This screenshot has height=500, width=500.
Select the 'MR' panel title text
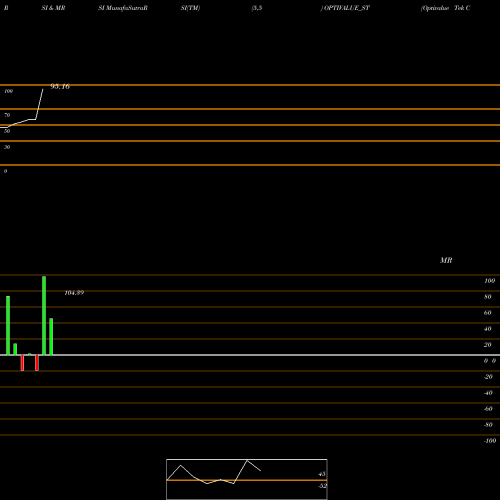pos(446,260)
